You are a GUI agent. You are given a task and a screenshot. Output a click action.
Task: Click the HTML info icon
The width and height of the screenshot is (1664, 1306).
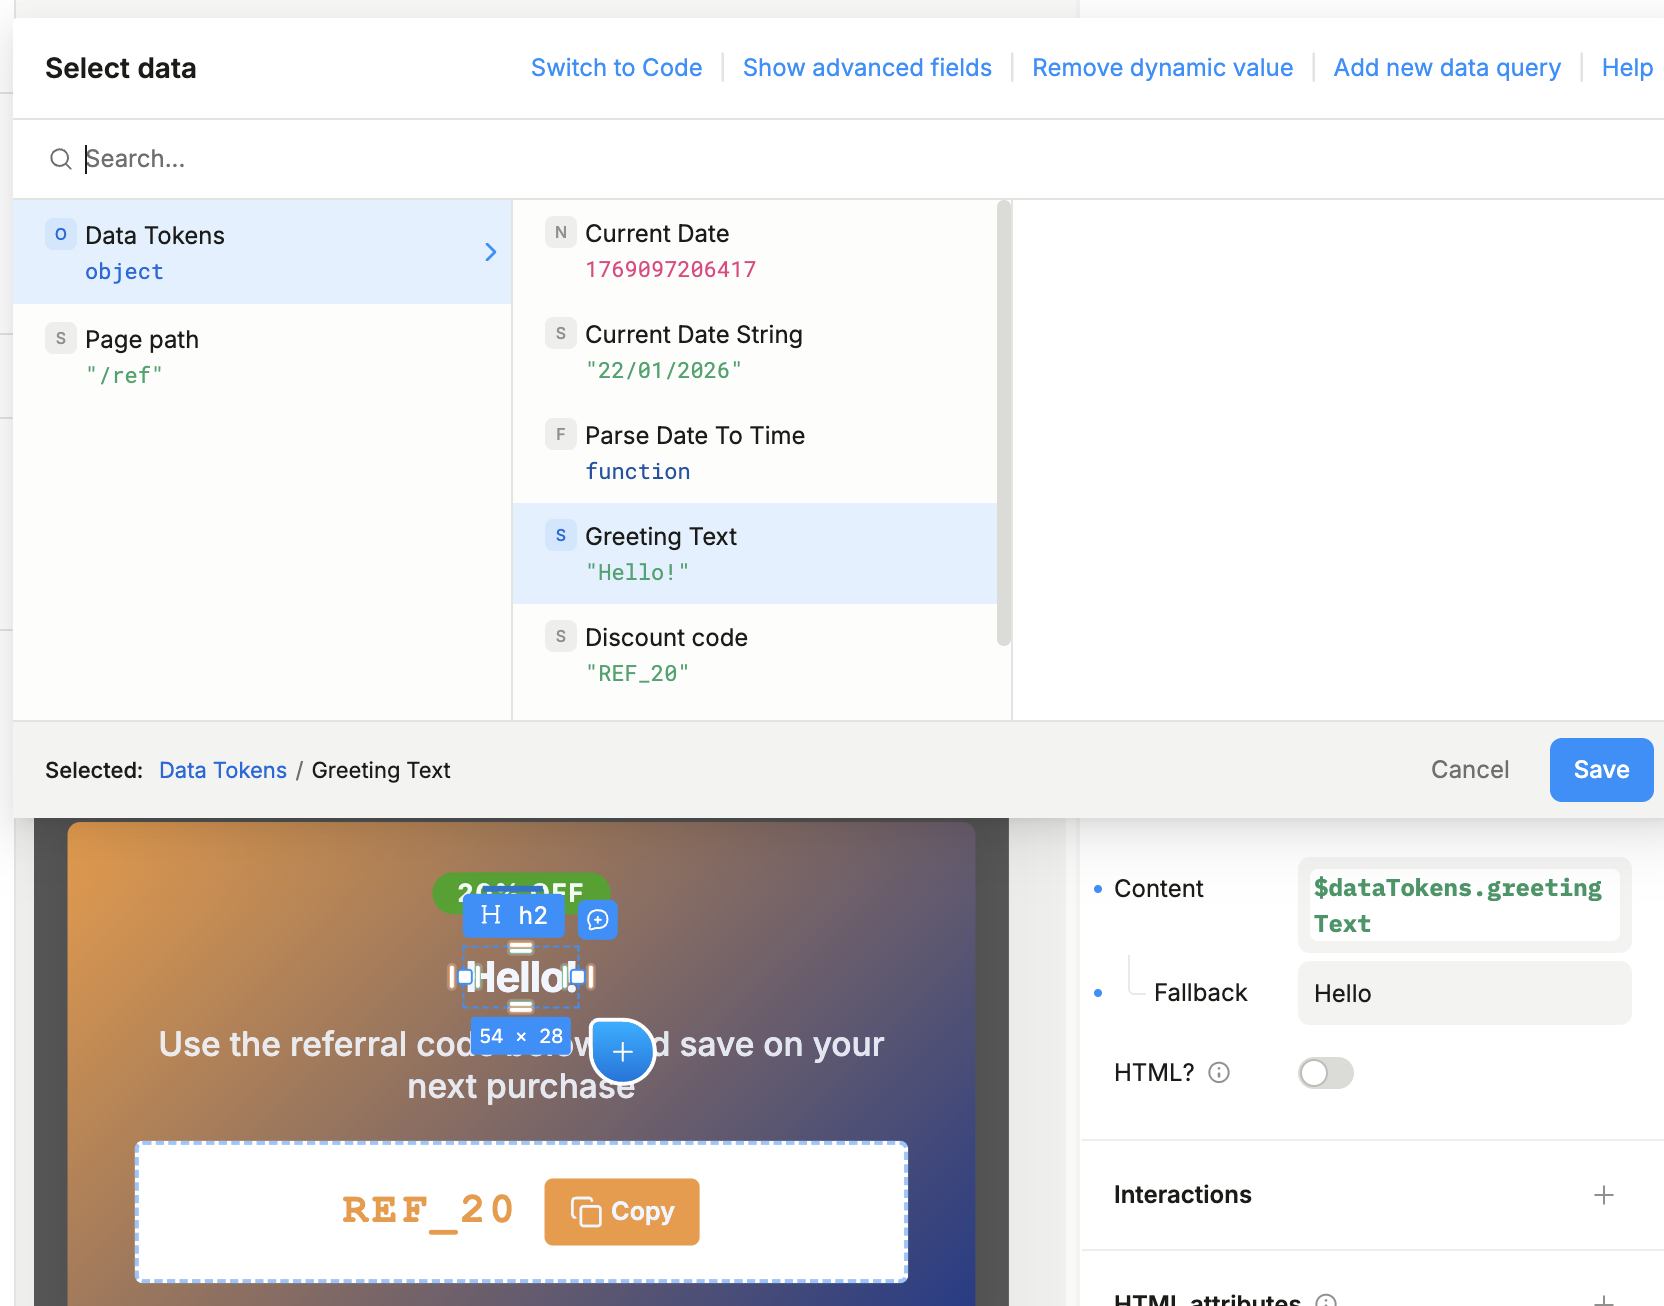point(1218,1073)
